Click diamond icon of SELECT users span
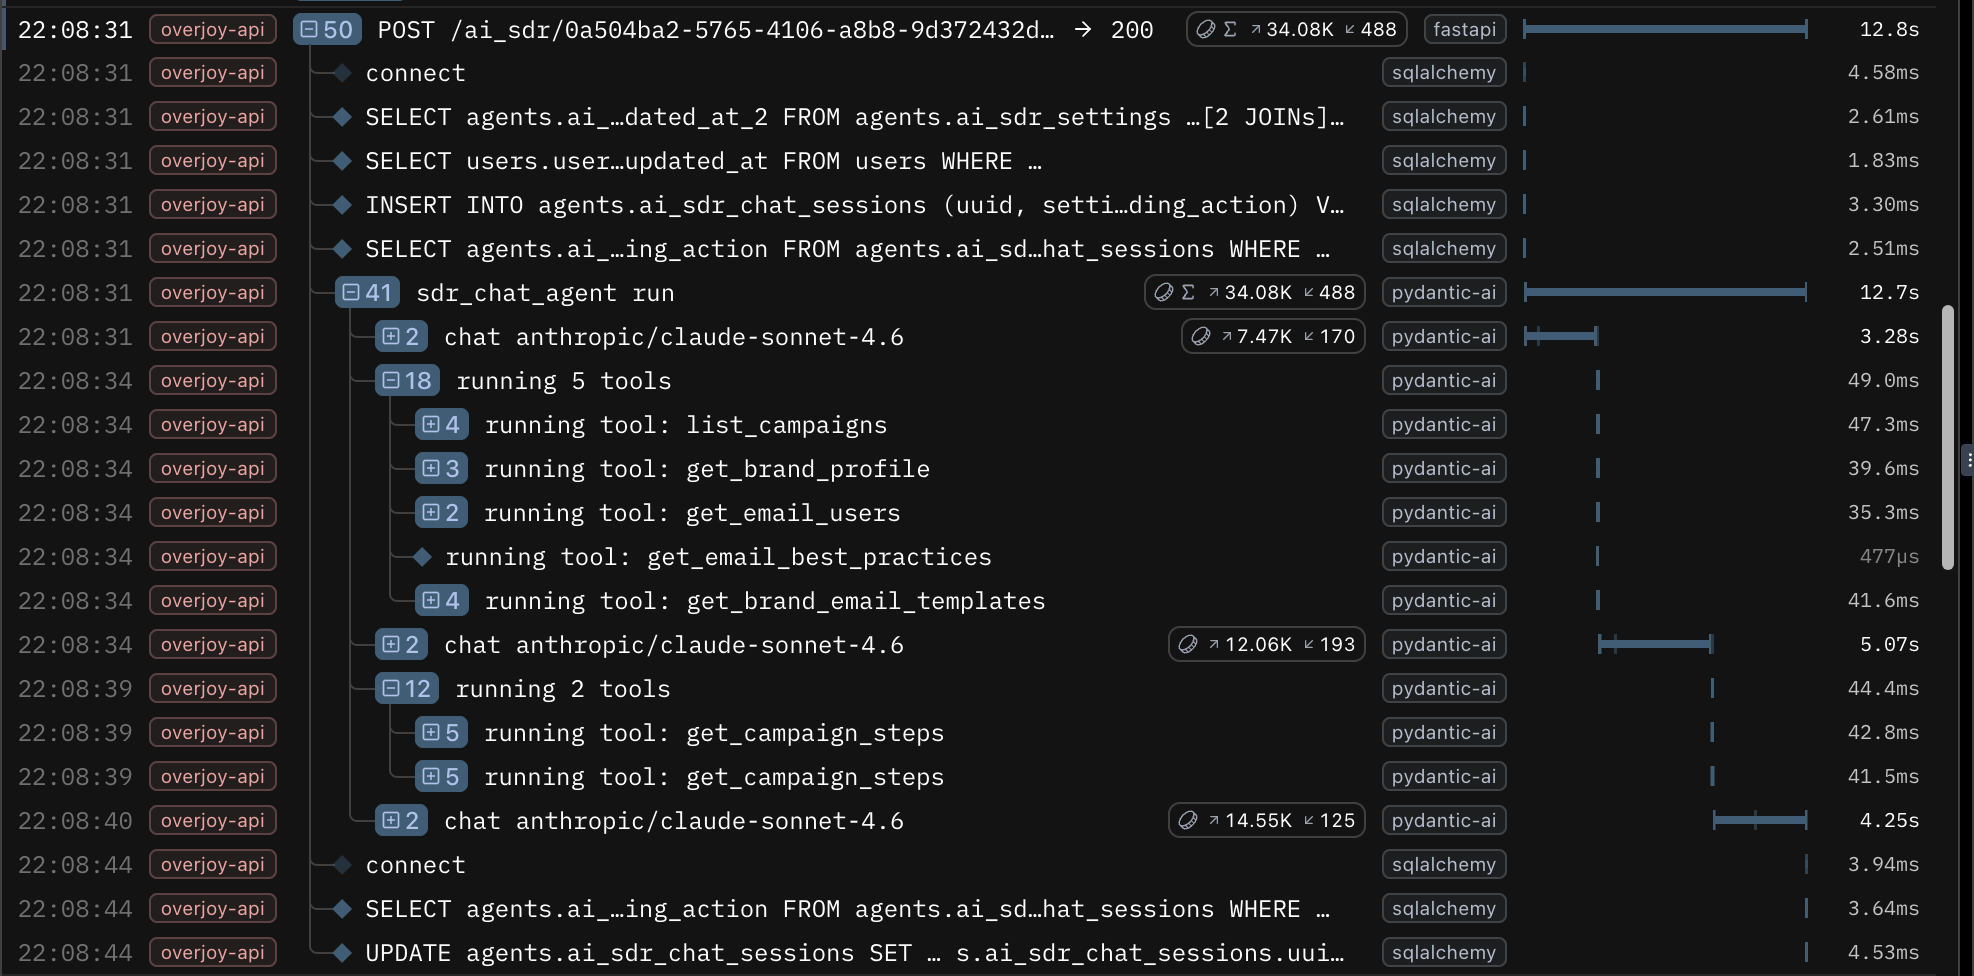Viewport: 1974px width, 976px height. pyautogui.click(x=342, y=161)
